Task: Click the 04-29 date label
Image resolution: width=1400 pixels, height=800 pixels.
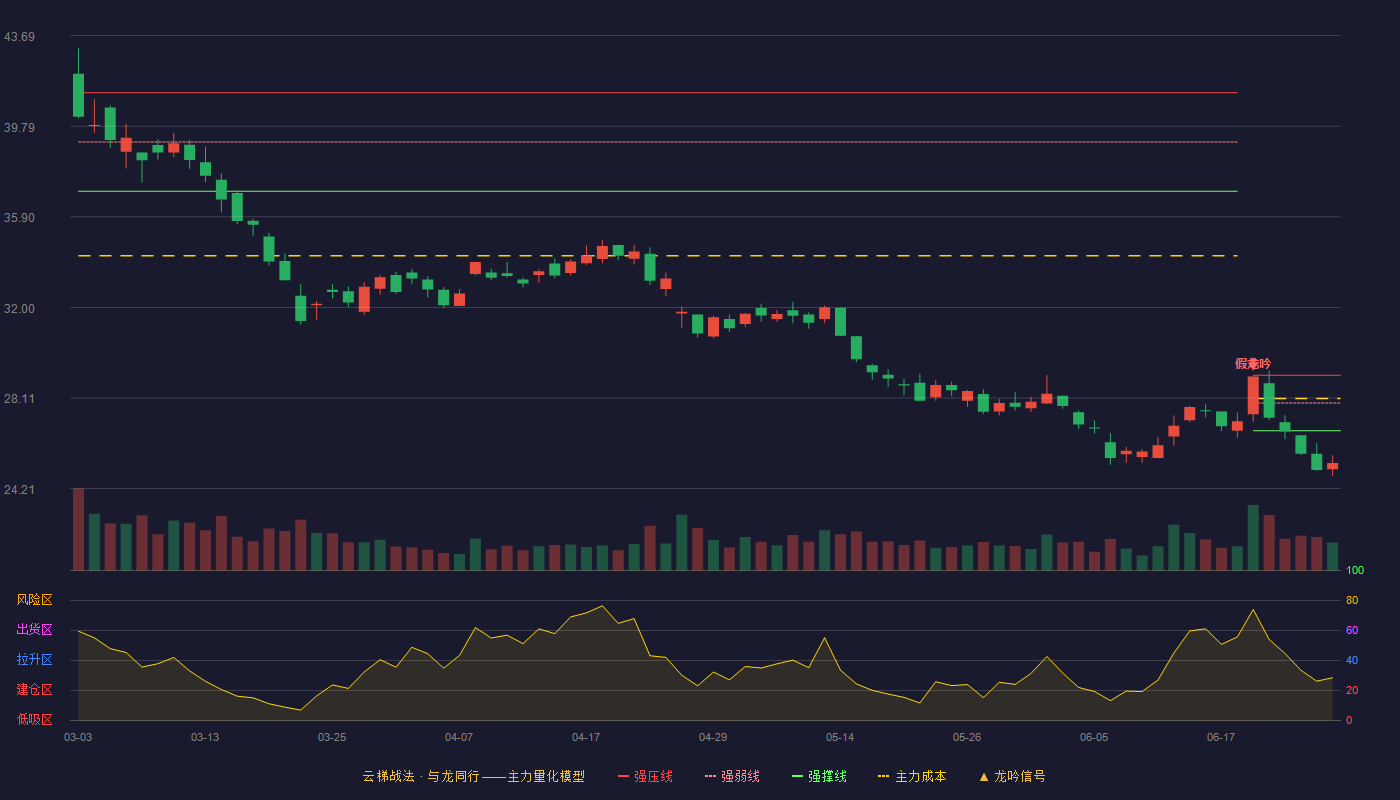Action: point(713,737)
